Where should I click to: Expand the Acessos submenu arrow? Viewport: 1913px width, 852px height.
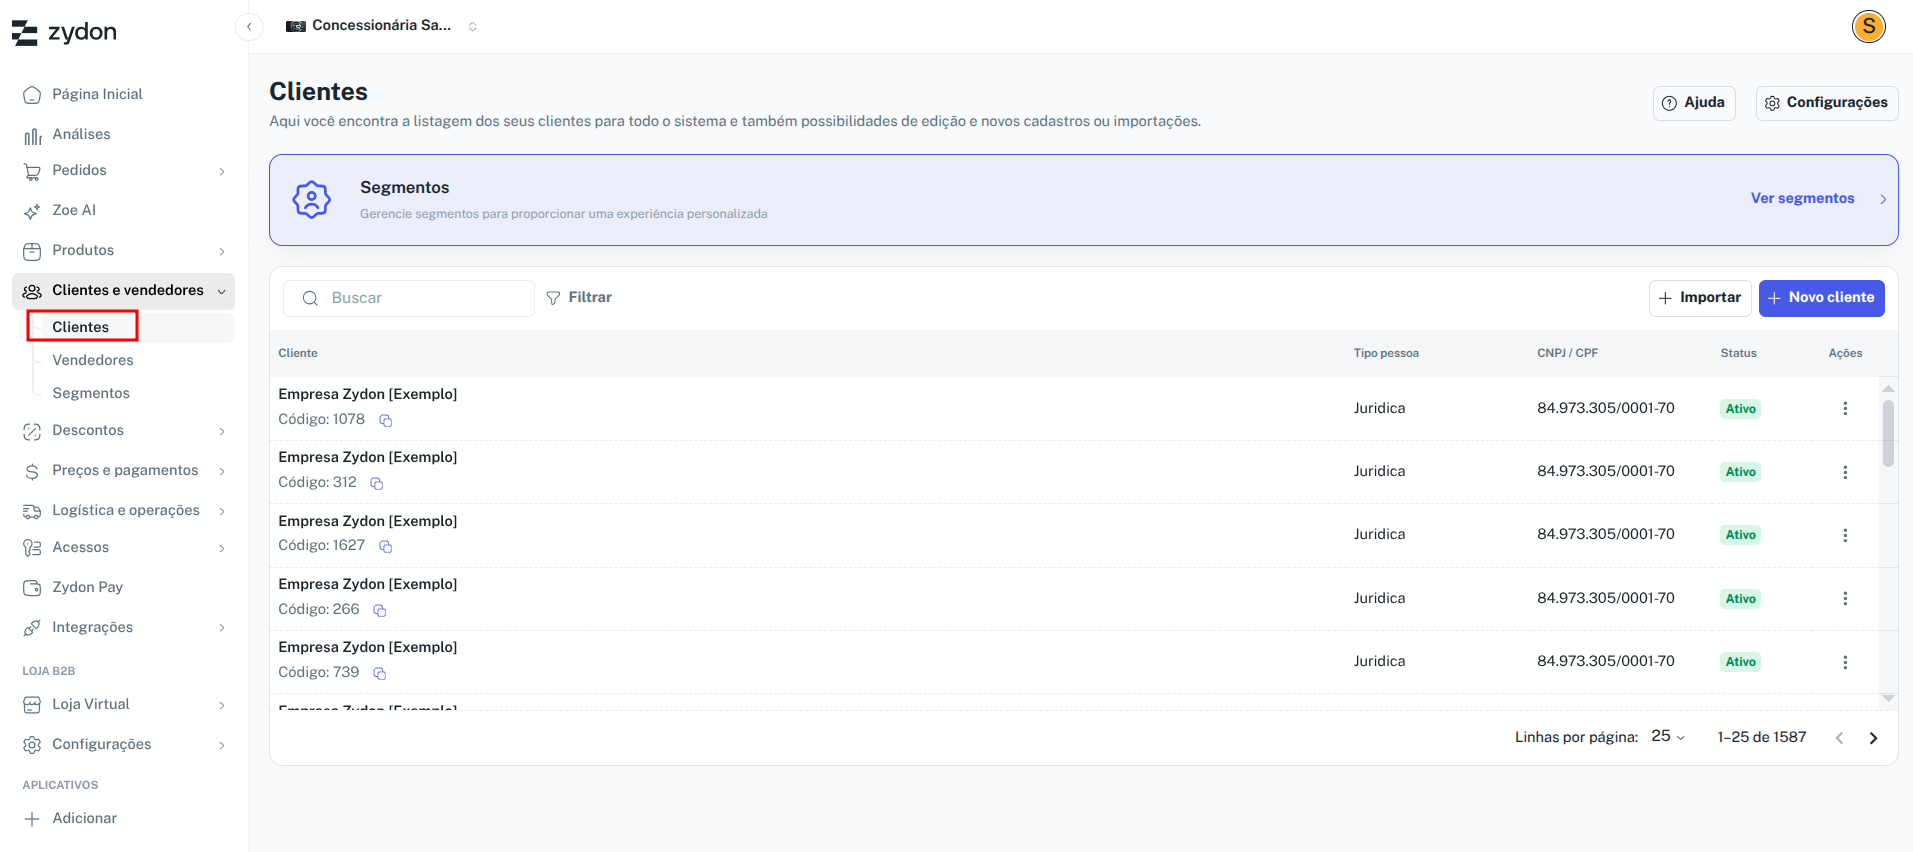pos(222,548)
